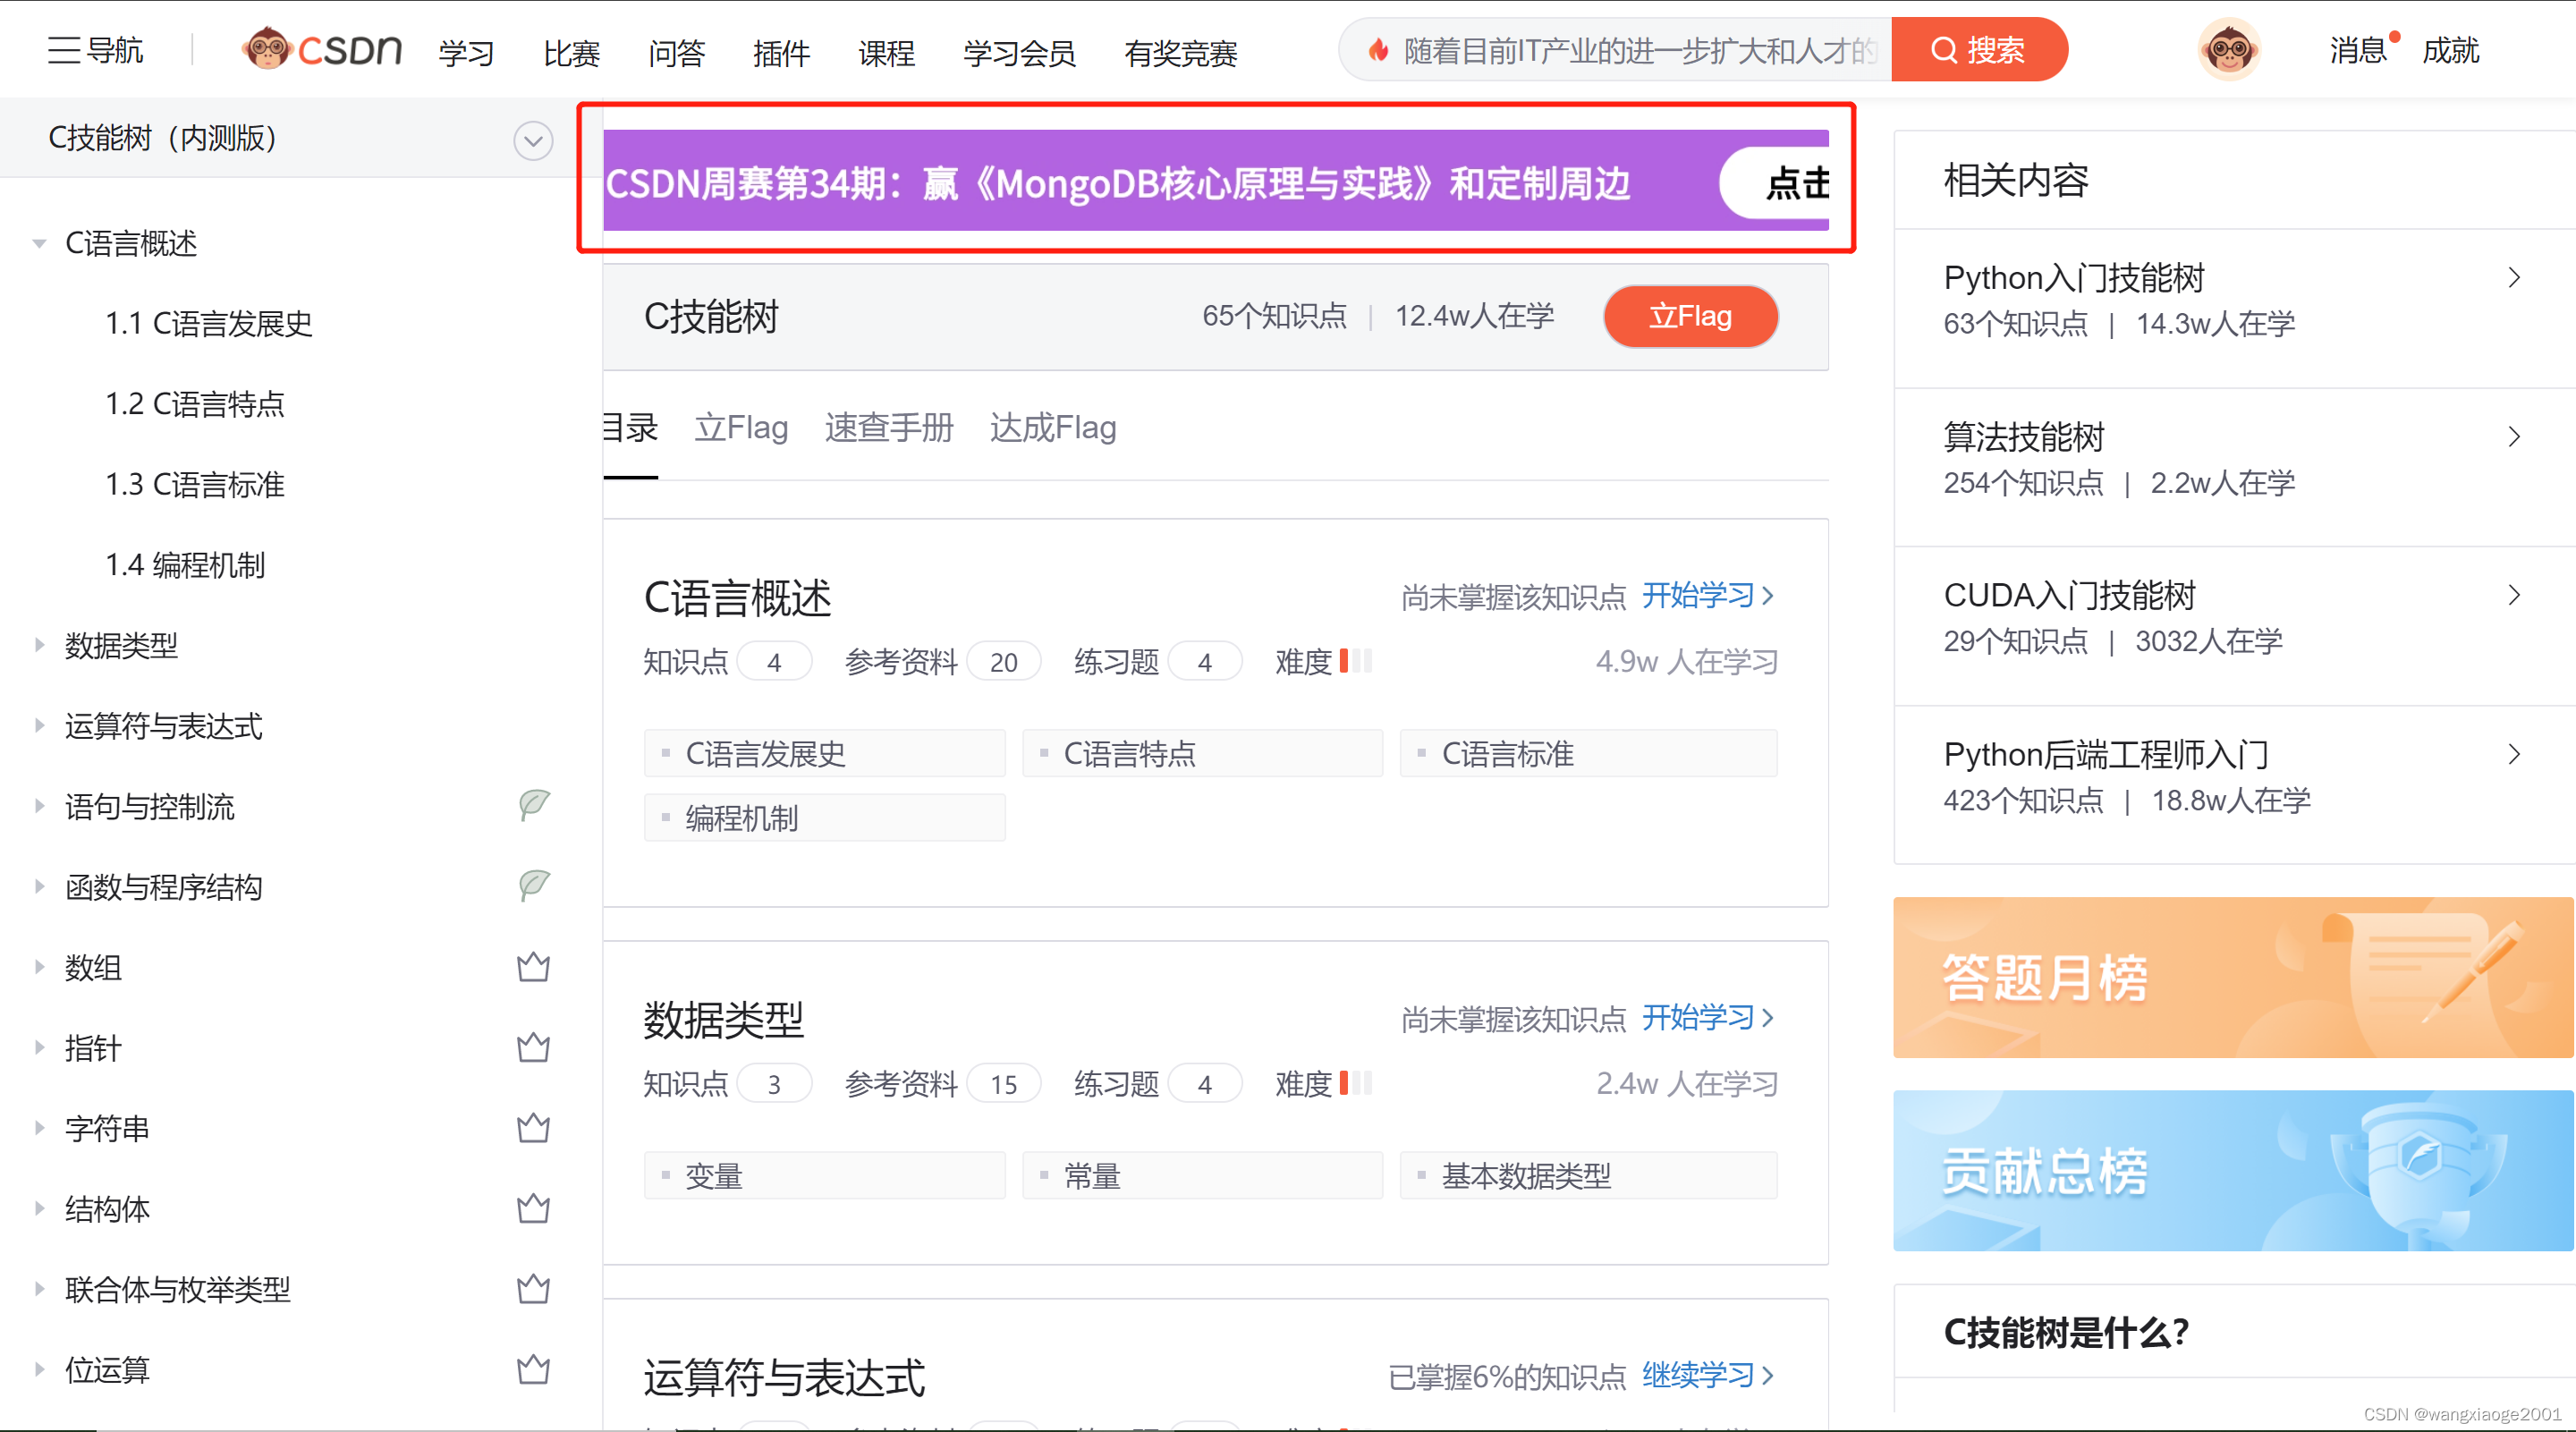Click crown icon beside 联合体与枚举类型
The height and width of the screenshot is (1432, 2576).
tap(533, 1288)
